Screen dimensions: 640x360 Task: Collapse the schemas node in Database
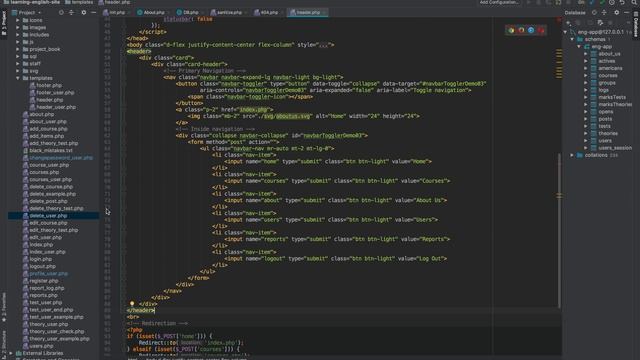(x=572, y=39)
